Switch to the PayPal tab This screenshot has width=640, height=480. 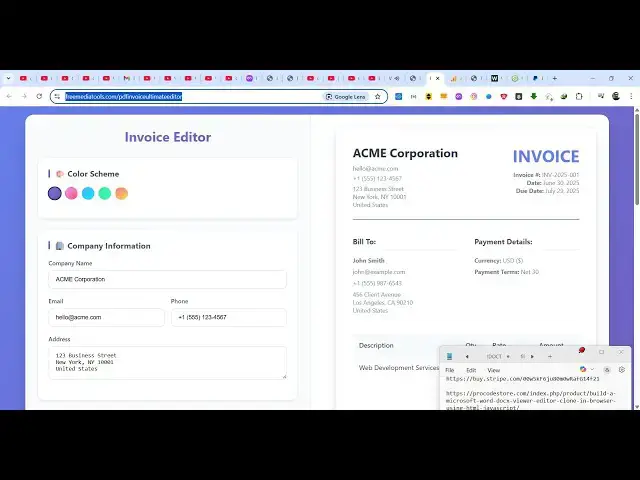535,78
